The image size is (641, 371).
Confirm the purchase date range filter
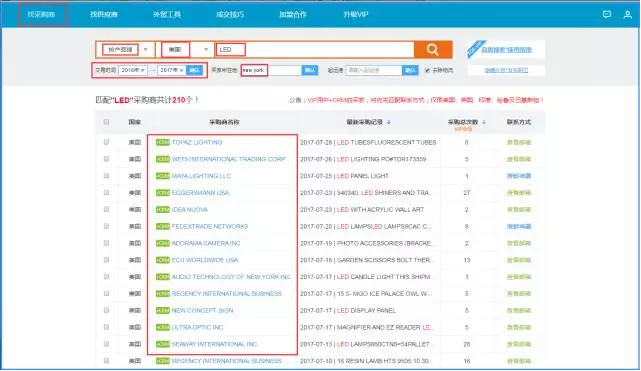point(195,70)
